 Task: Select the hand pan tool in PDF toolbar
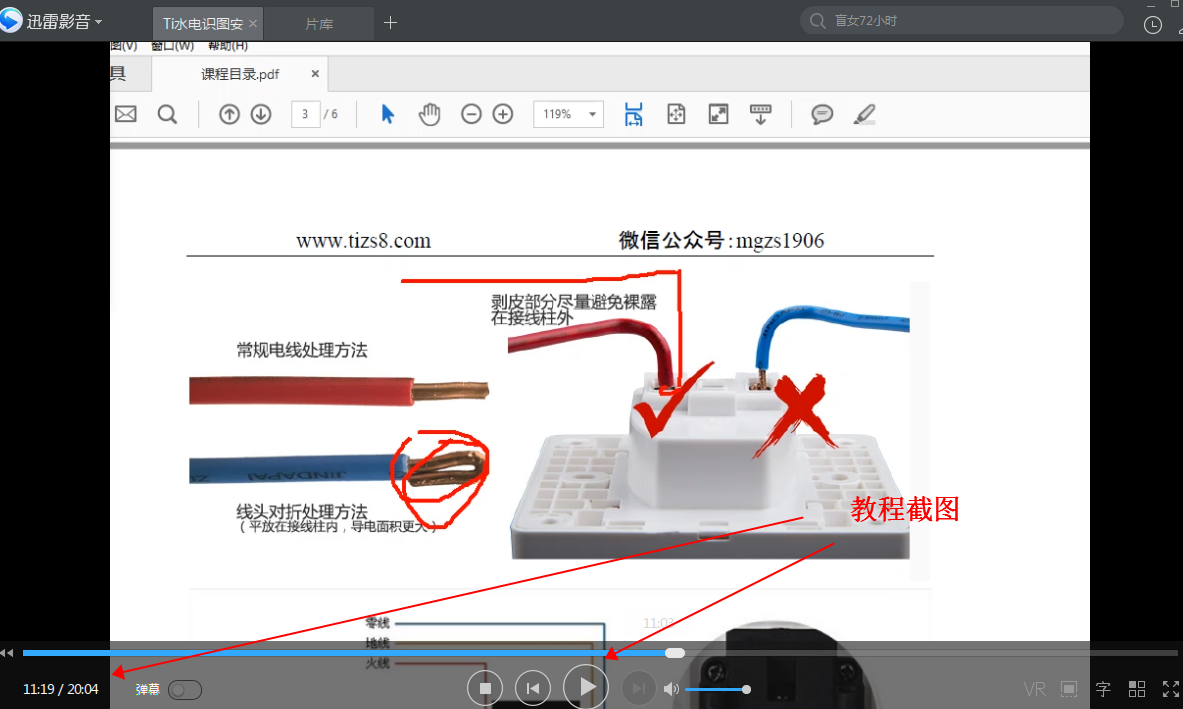[429, 114]
